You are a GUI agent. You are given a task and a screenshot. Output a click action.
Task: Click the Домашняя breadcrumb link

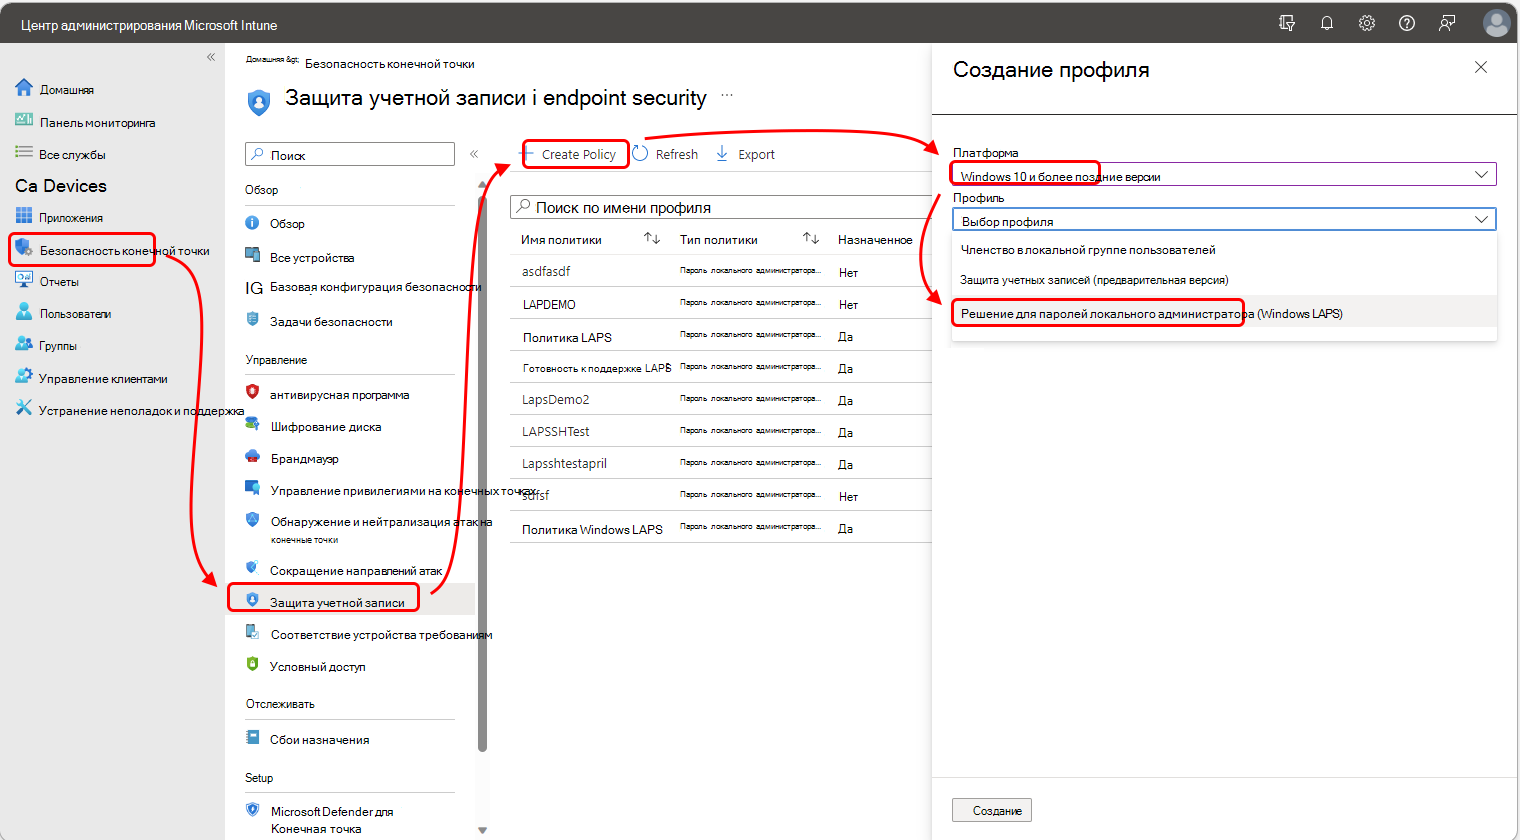point(272,60)
